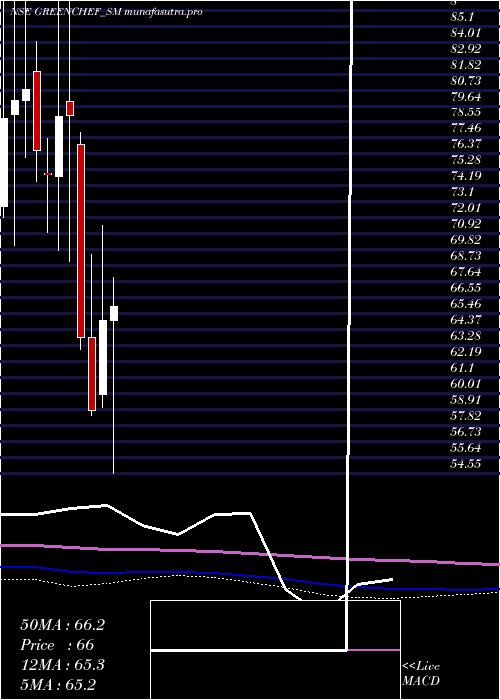This screenshot has height=700, width=500.
Task: Click the 85.1 price axis label
Action: coord(462,17)
